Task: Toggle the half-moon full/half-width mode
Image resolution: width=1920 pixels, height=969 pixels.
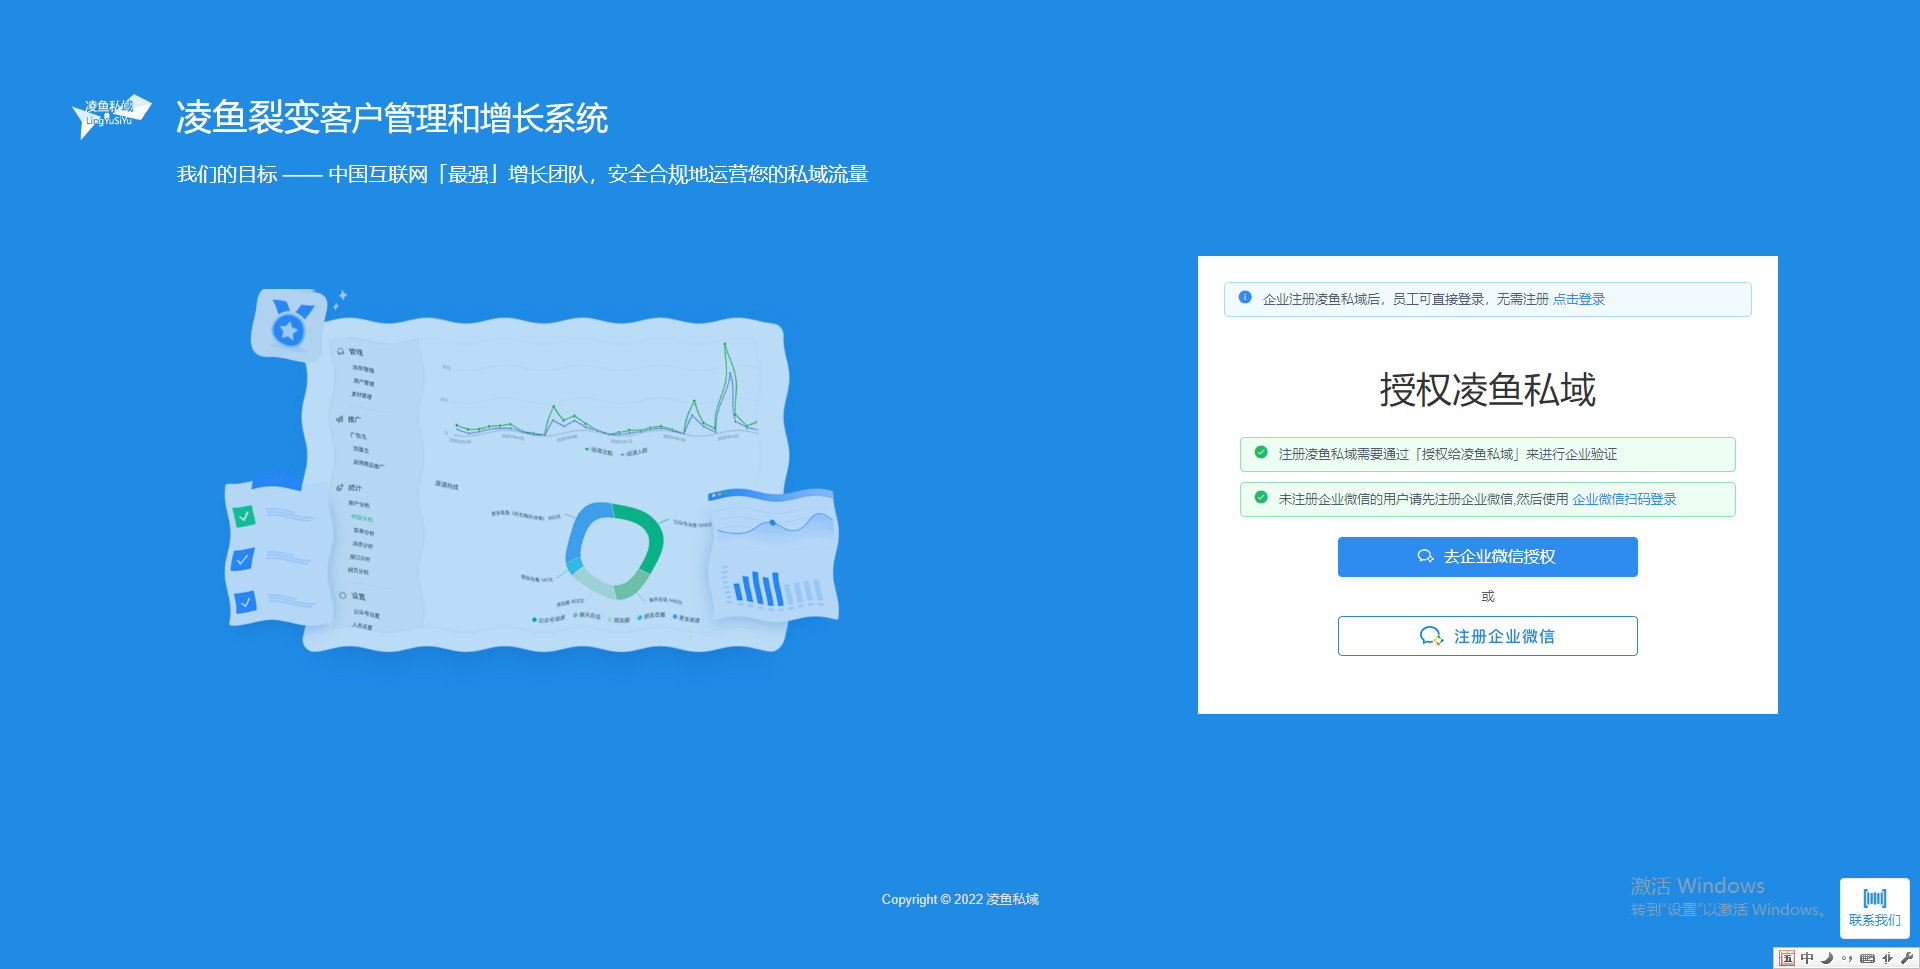Action: tap(1827, 958)
